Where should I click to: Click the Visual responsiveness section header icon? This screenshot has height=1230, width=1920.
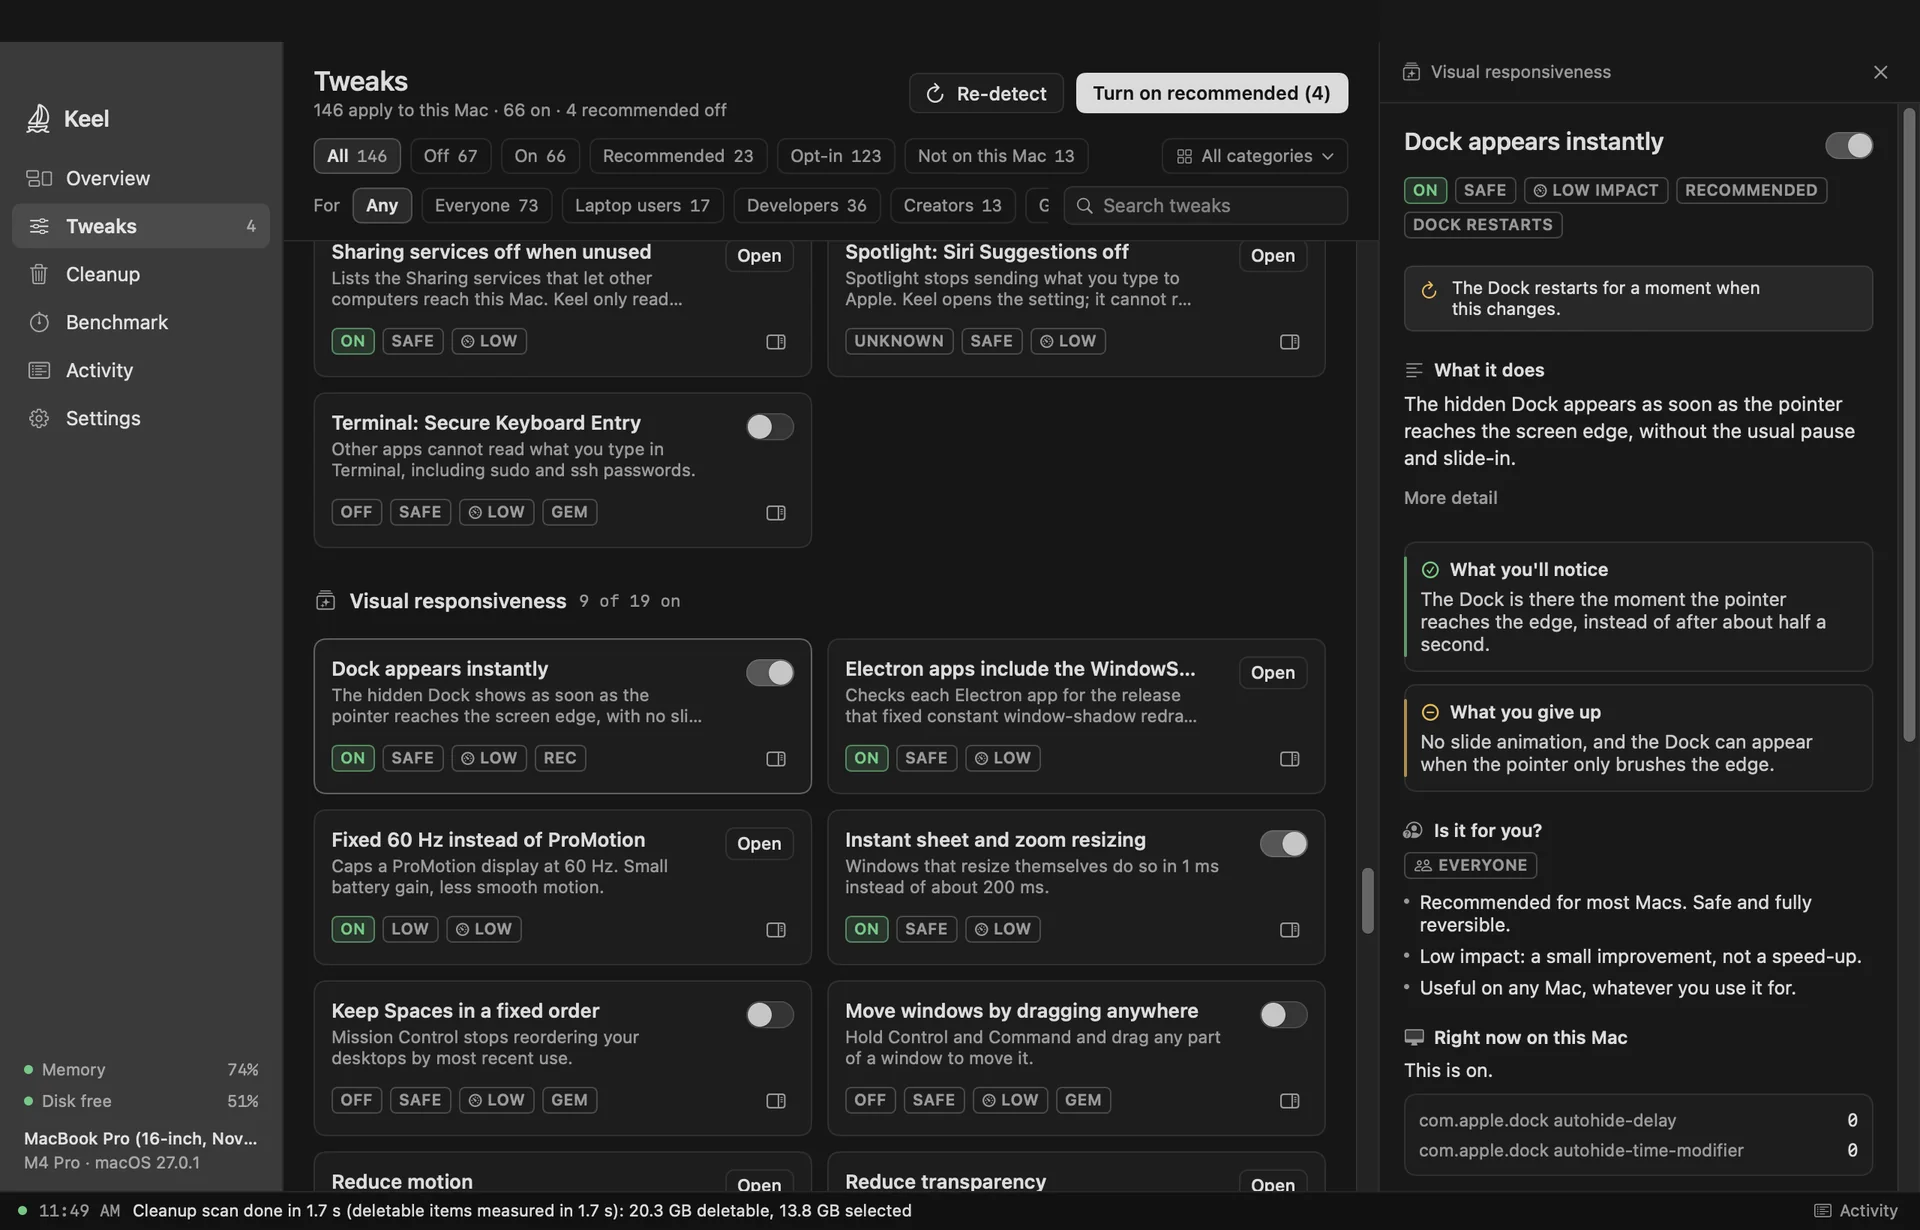pos(325,600)
